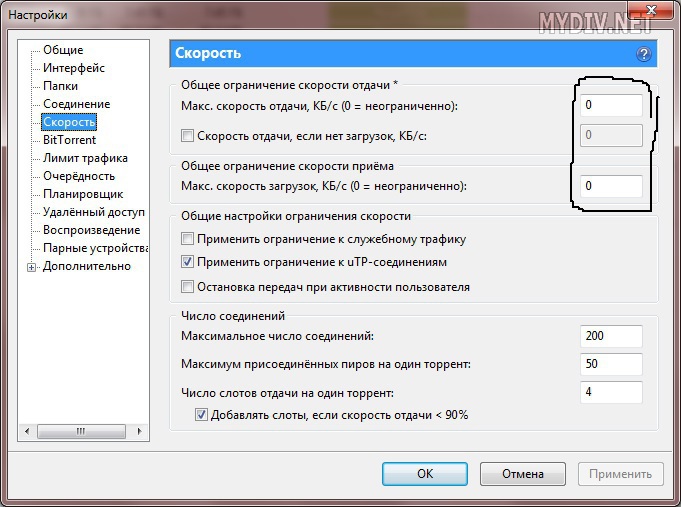Enable Скорость отдачи, если нет загрузок checkbox
The image size is (681, 507).
point(187,136)
